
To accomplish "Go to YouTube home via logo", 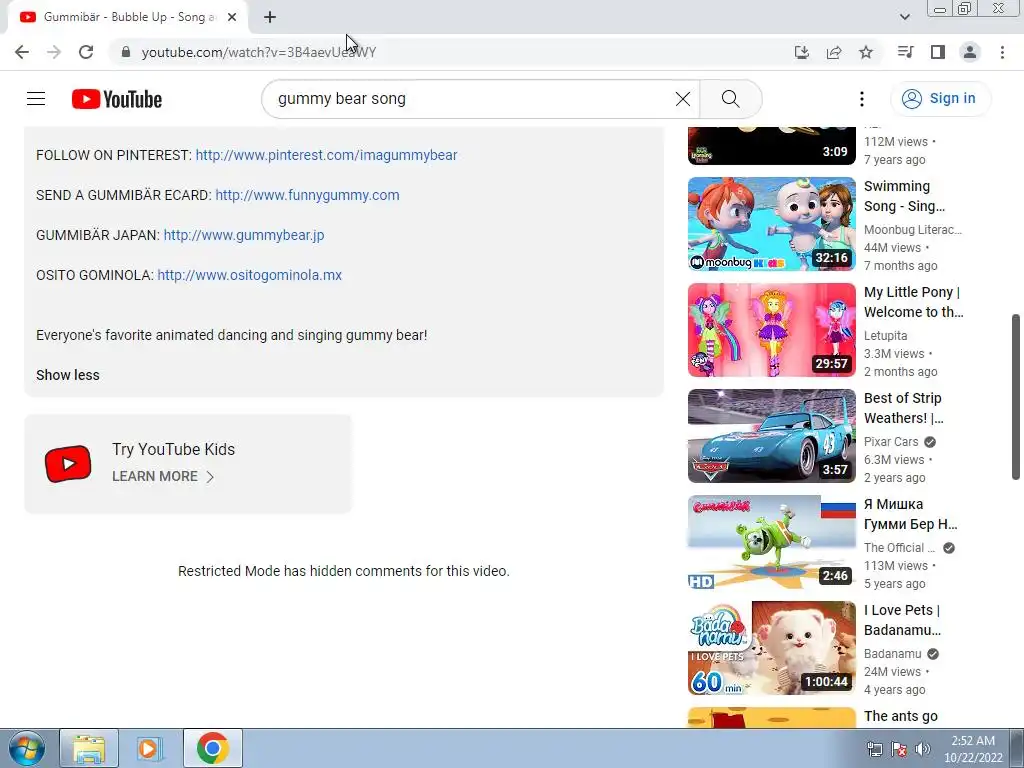I will pyautogui.click(x=117, y=99).
